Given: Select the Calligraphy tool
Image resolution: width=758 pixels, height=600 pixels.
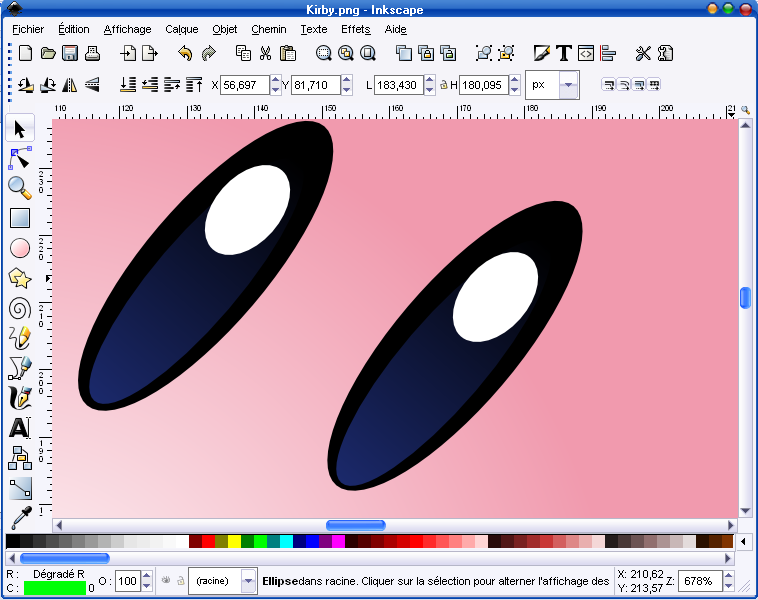Looking at the screenshot, I should click(20, 398).
